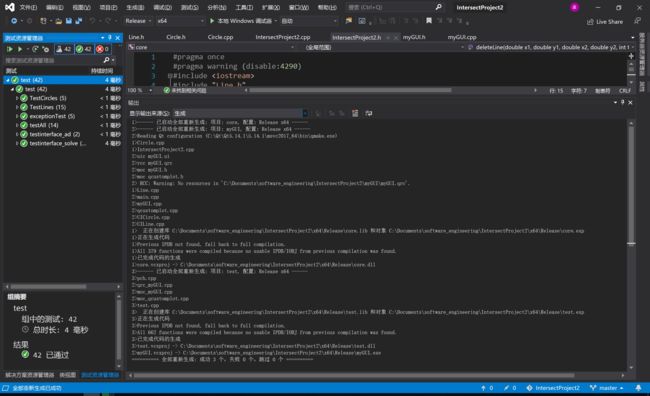The image size is (650, 396).
Task: Start Local Windows Debugger
Action: (x=241, y=21)
